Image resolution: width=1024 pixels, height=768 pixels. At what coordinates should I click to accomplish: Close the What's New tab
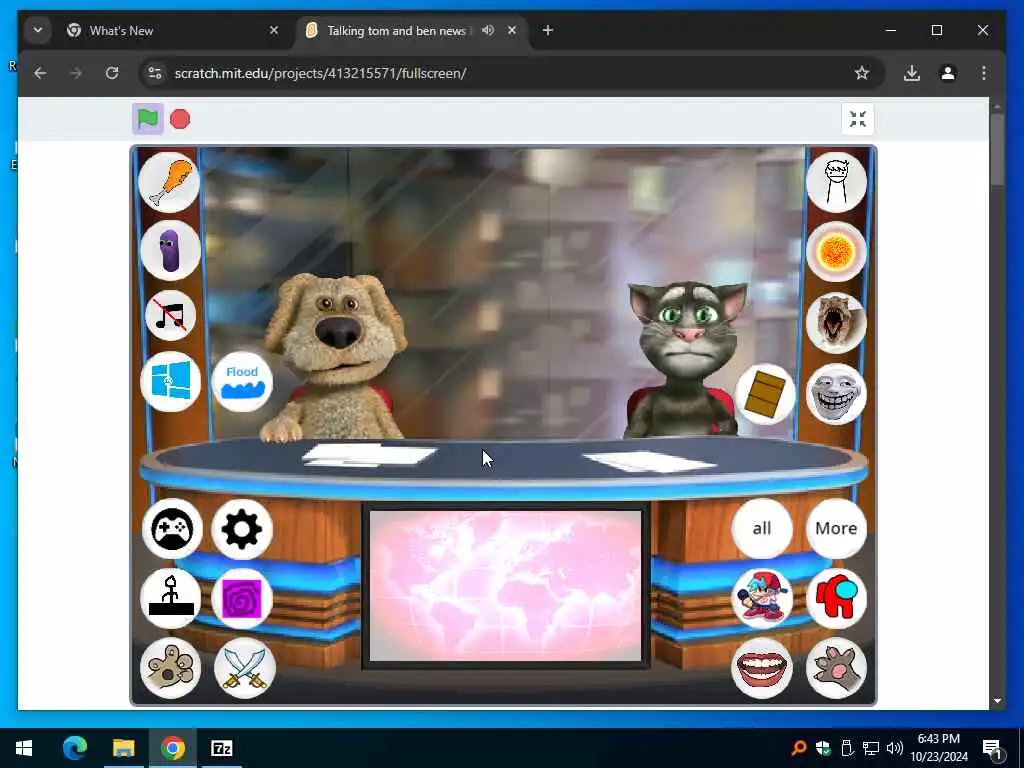click(x=274, y=30)
